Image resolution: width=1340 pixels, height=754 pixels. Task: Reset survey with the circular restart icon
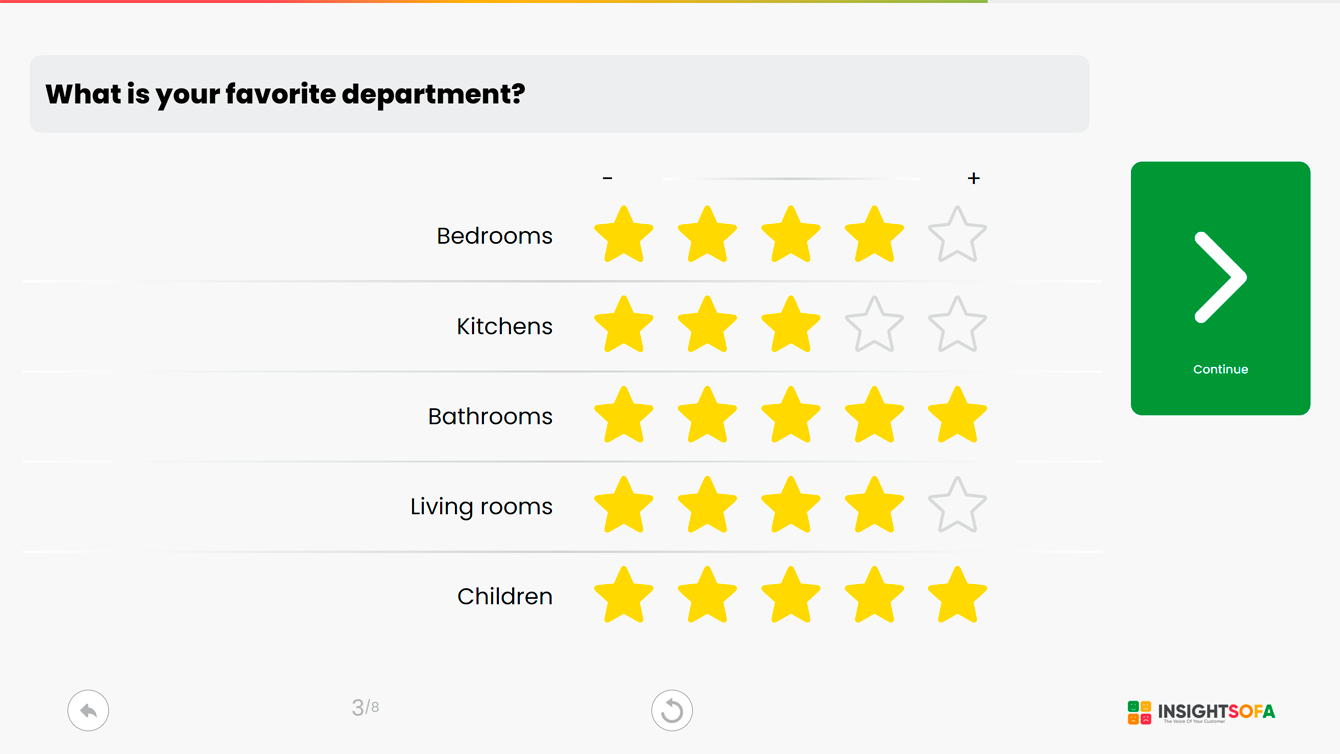672,711
